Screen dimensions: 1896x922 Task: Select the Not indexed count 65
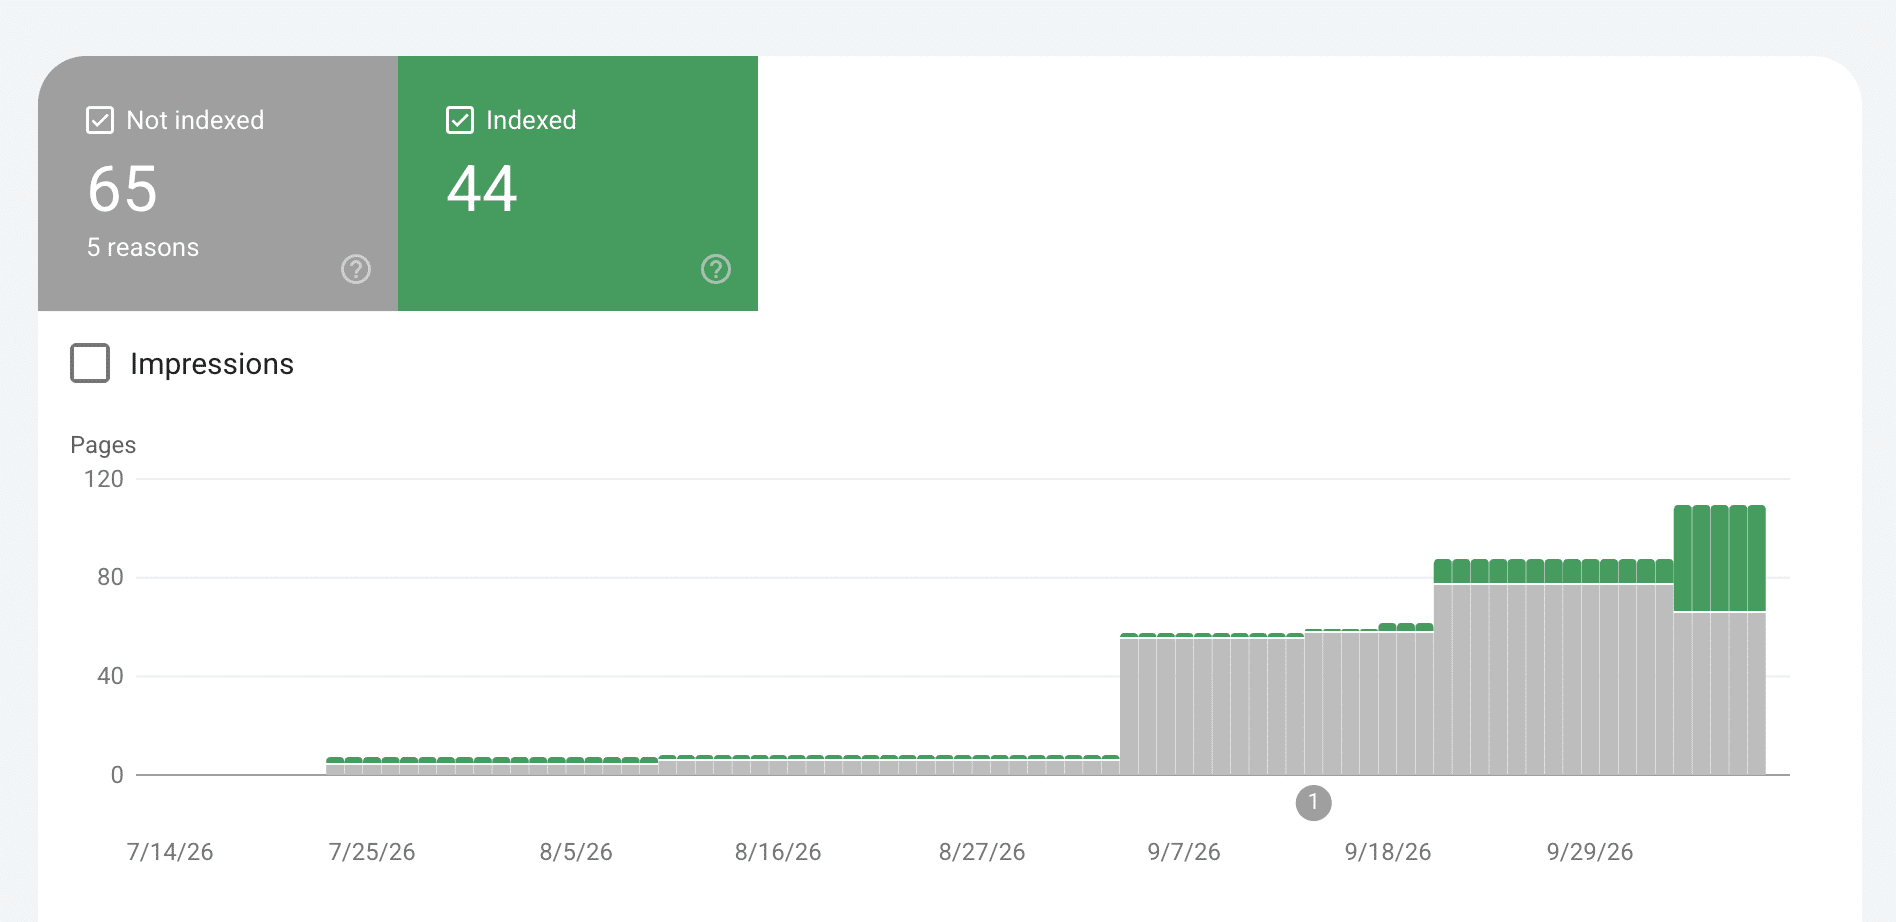click(123, 189)
